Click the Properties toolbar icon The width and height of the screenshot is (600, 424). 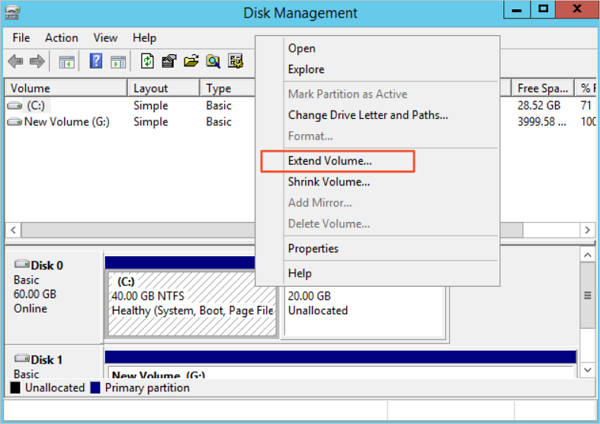(169, 61)
